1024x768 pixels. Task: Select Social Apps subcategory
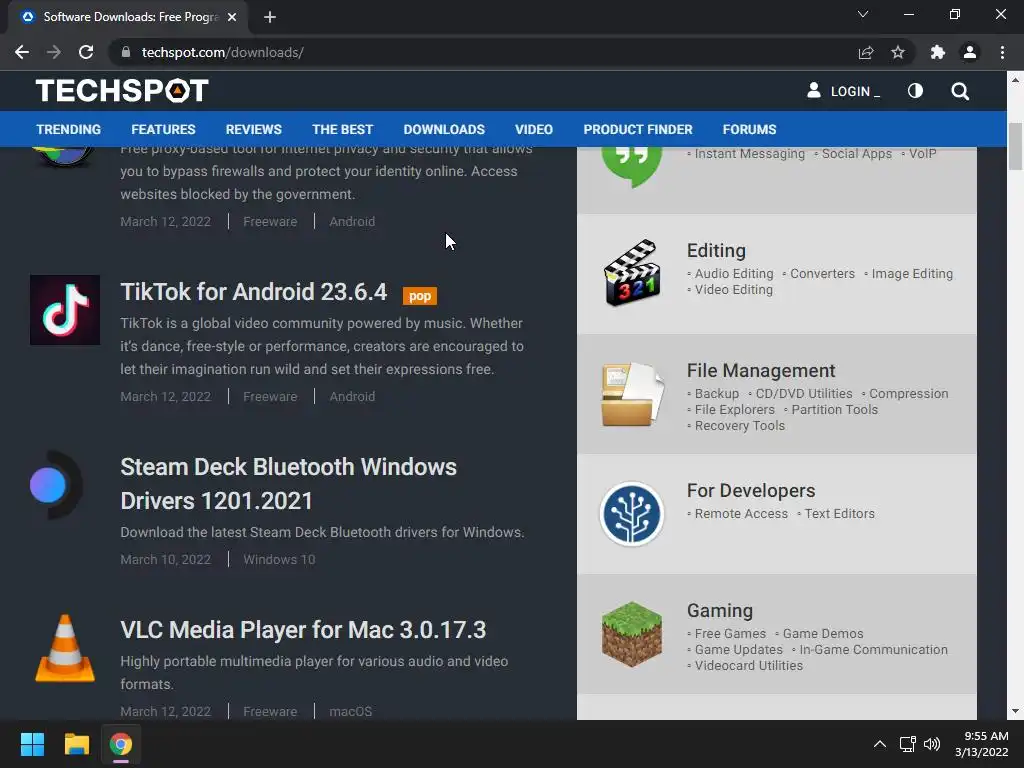[x=856, y=153]
